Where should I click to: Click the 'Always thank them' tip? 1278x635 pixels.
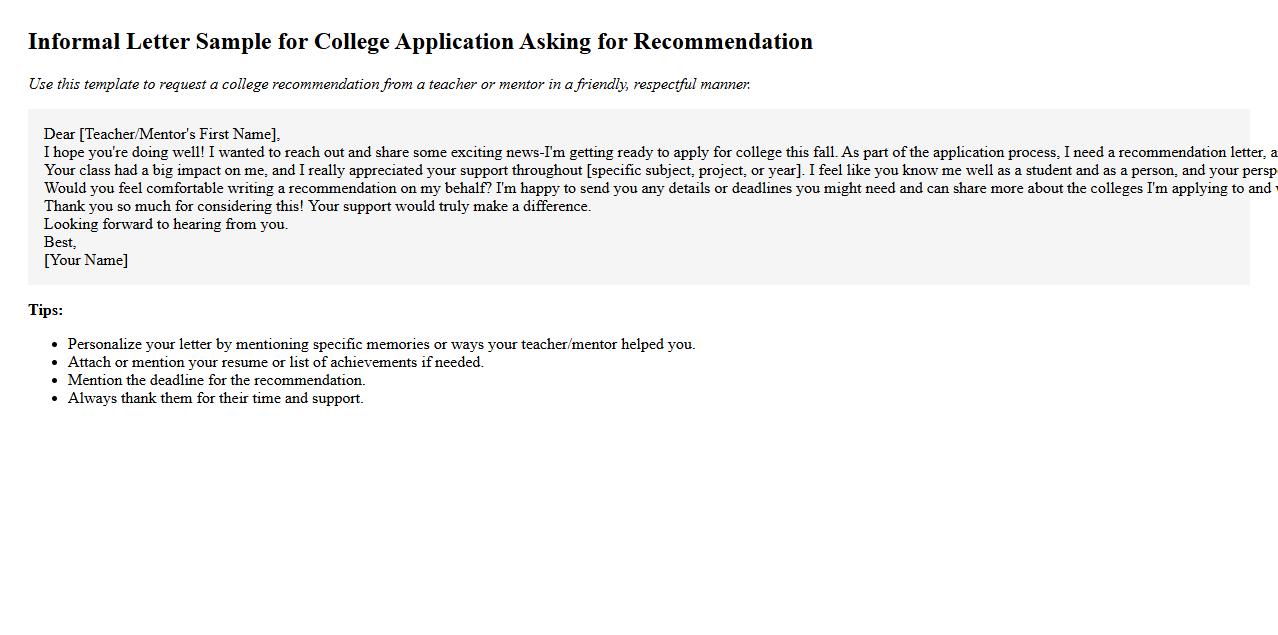[x=215, y=398]
